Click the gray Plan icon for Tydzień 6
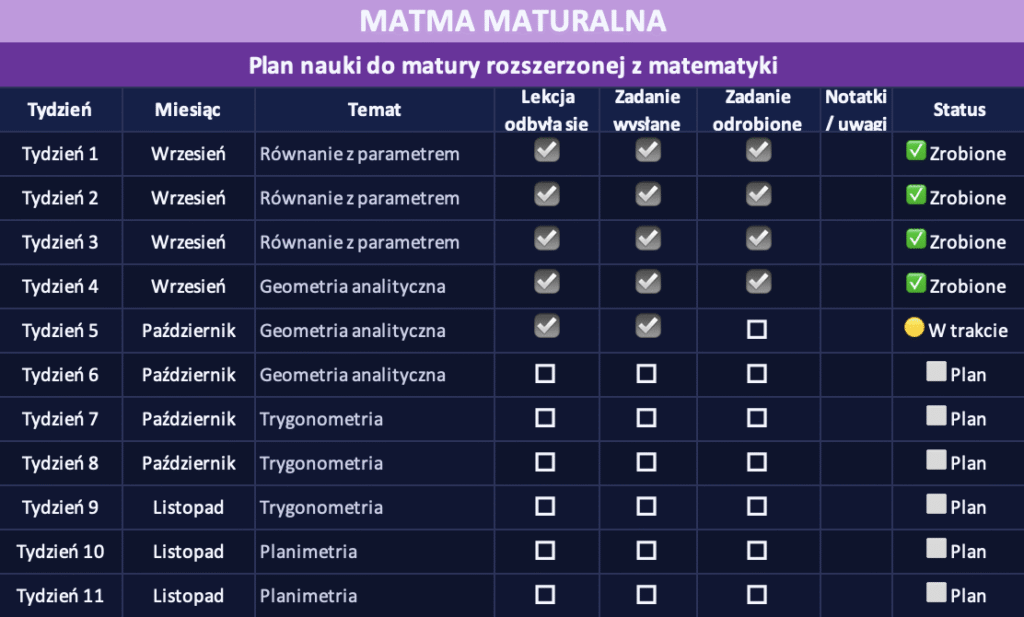Image resolution: width=1024 pixels, height=617 pixels. 936,372
